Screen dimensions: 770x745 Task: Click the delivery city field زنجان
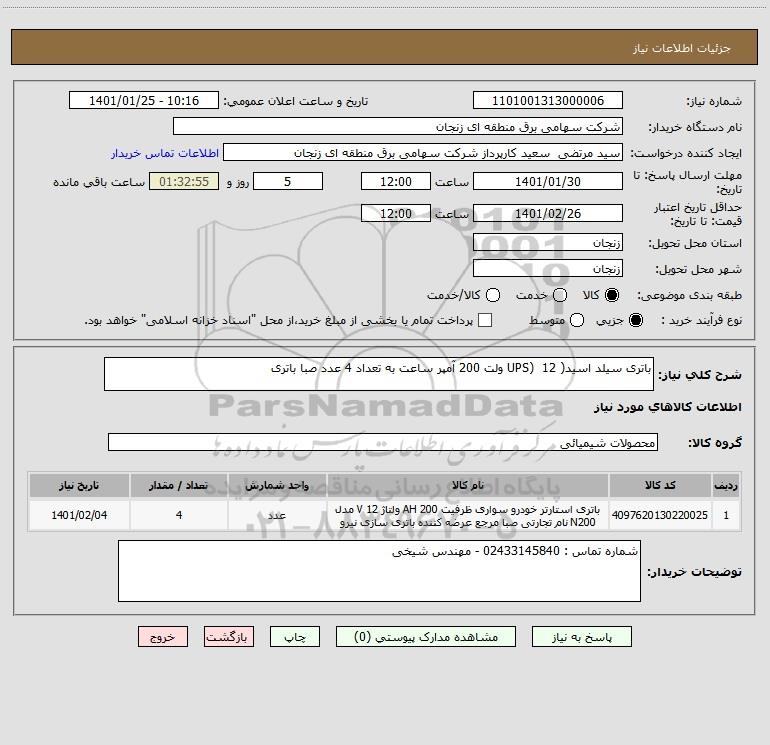tap(548, 268)
